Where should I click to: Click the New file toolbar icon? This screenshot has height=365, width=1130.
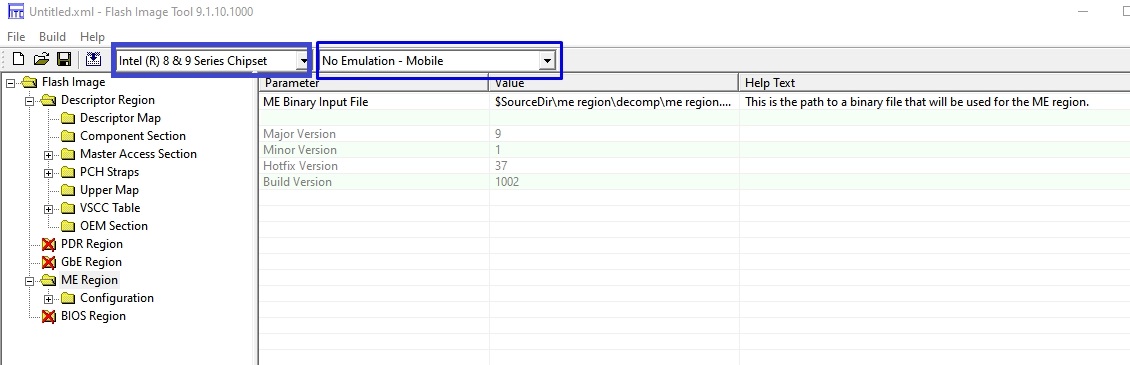click(19, 60)
